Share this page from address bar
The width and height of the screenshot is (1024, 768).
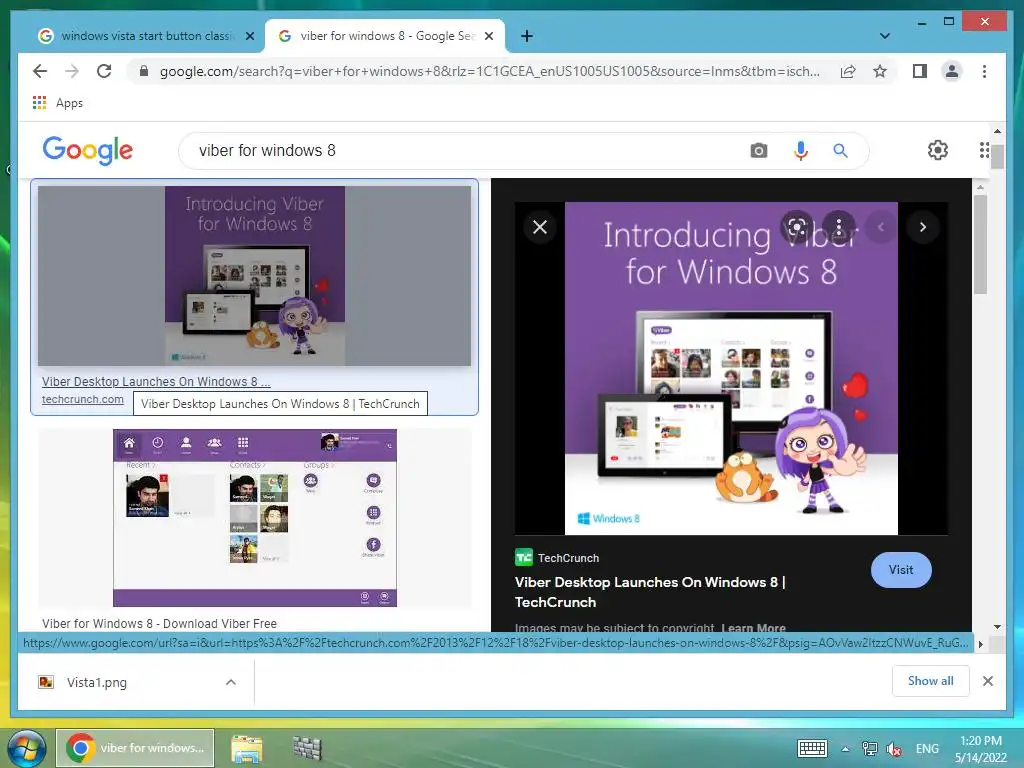pos(848,71)
